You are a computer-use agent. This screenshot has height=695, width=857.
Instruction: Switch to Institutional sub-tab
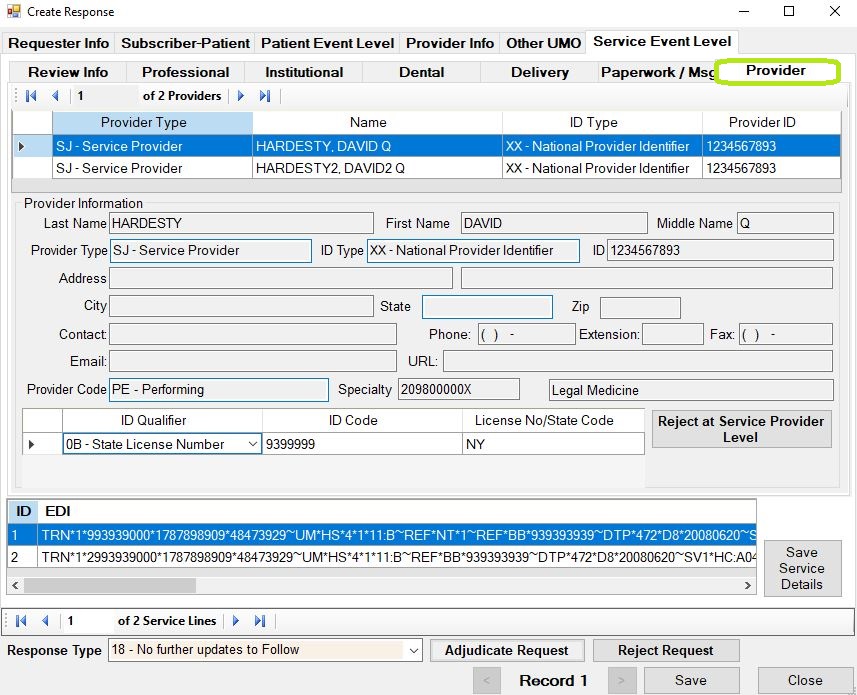304,72
